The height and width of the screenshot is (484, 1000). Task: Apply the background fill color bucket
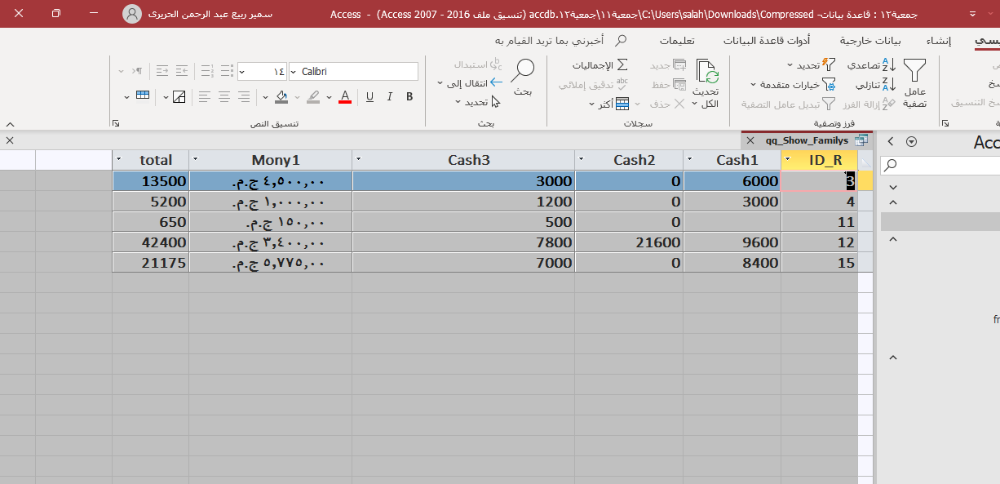pos(281,97)
